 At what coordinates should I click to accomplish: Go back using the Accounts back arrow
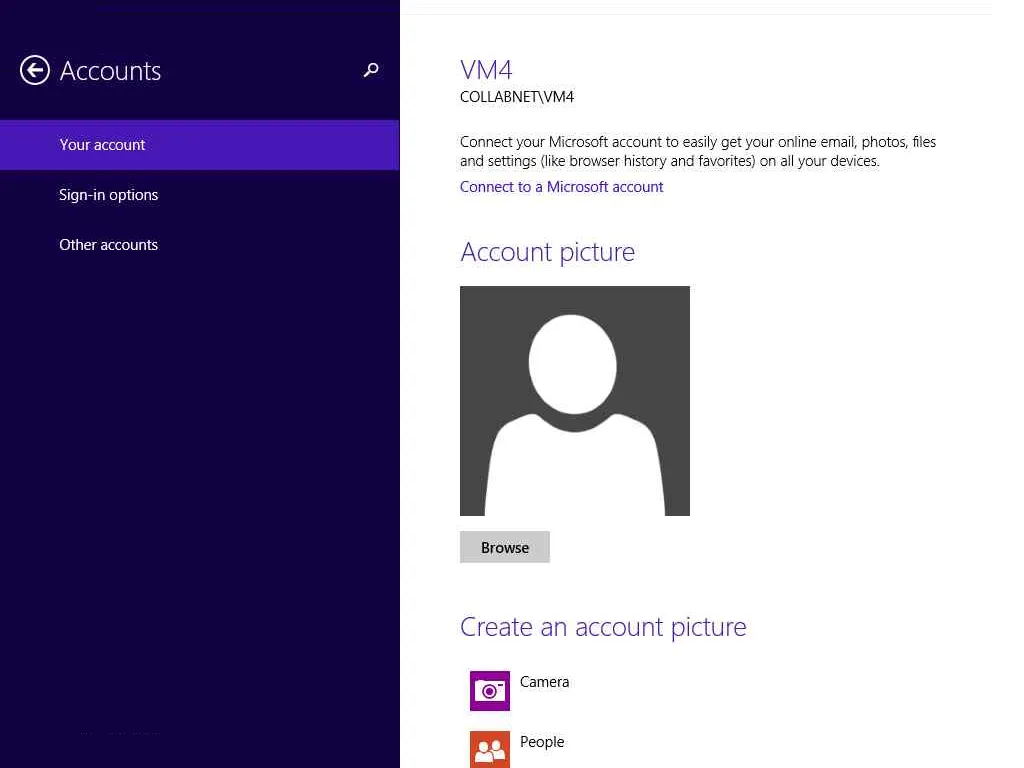(x=35, y=70)
